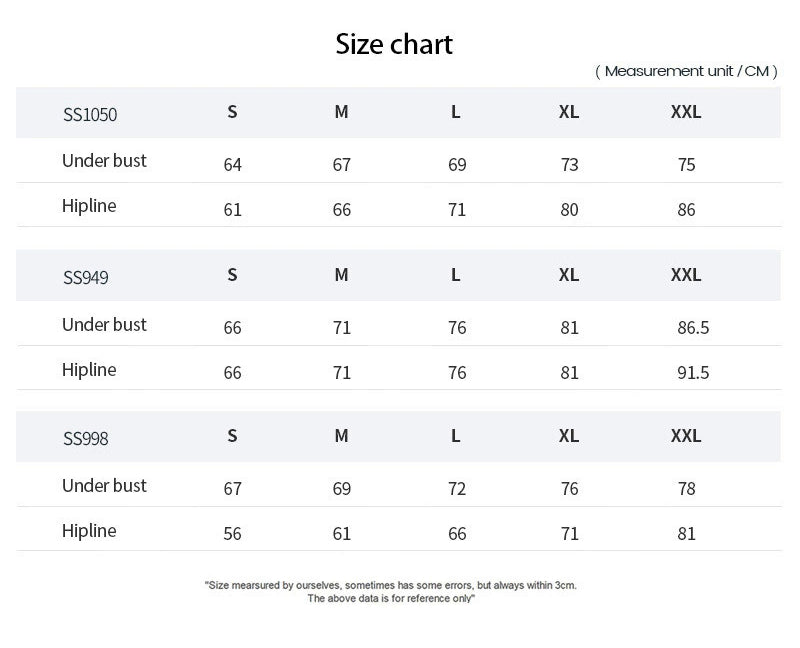Click SS949 Under bust XXL value 86.5

693,328
